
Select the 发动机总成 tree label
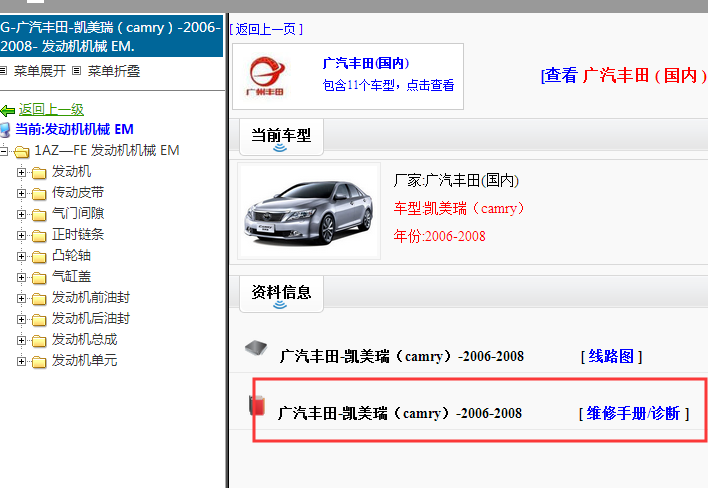[84, 339]
